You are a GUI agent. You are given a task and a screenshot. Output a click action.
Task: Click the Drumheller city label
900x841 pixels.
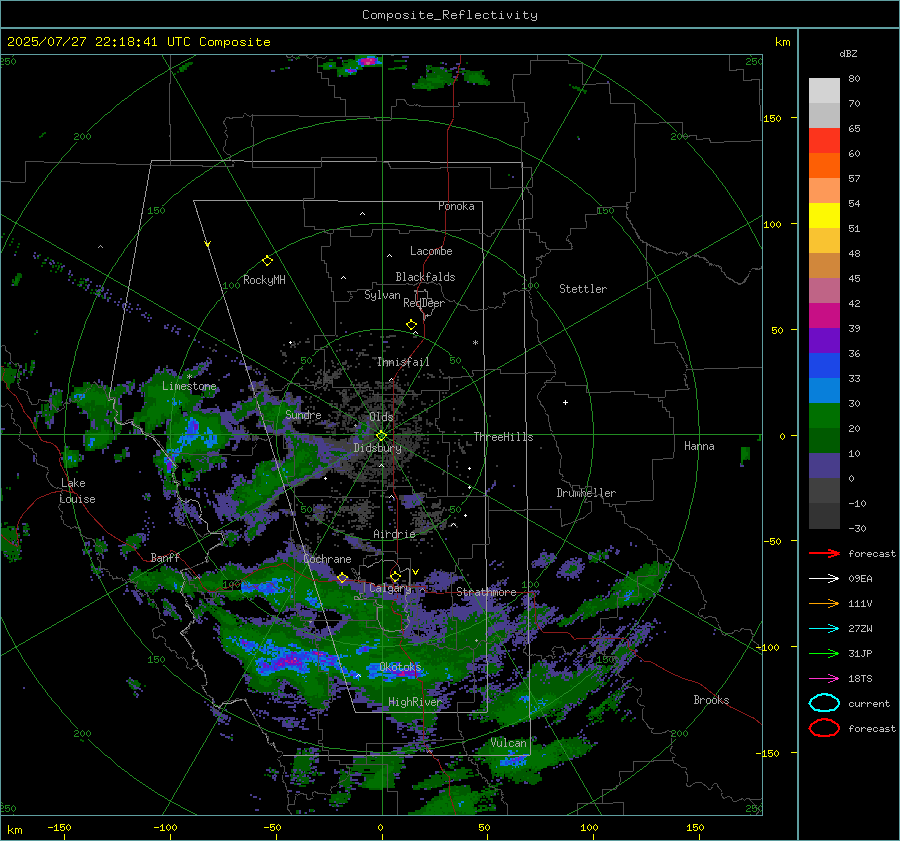(586, 493)
